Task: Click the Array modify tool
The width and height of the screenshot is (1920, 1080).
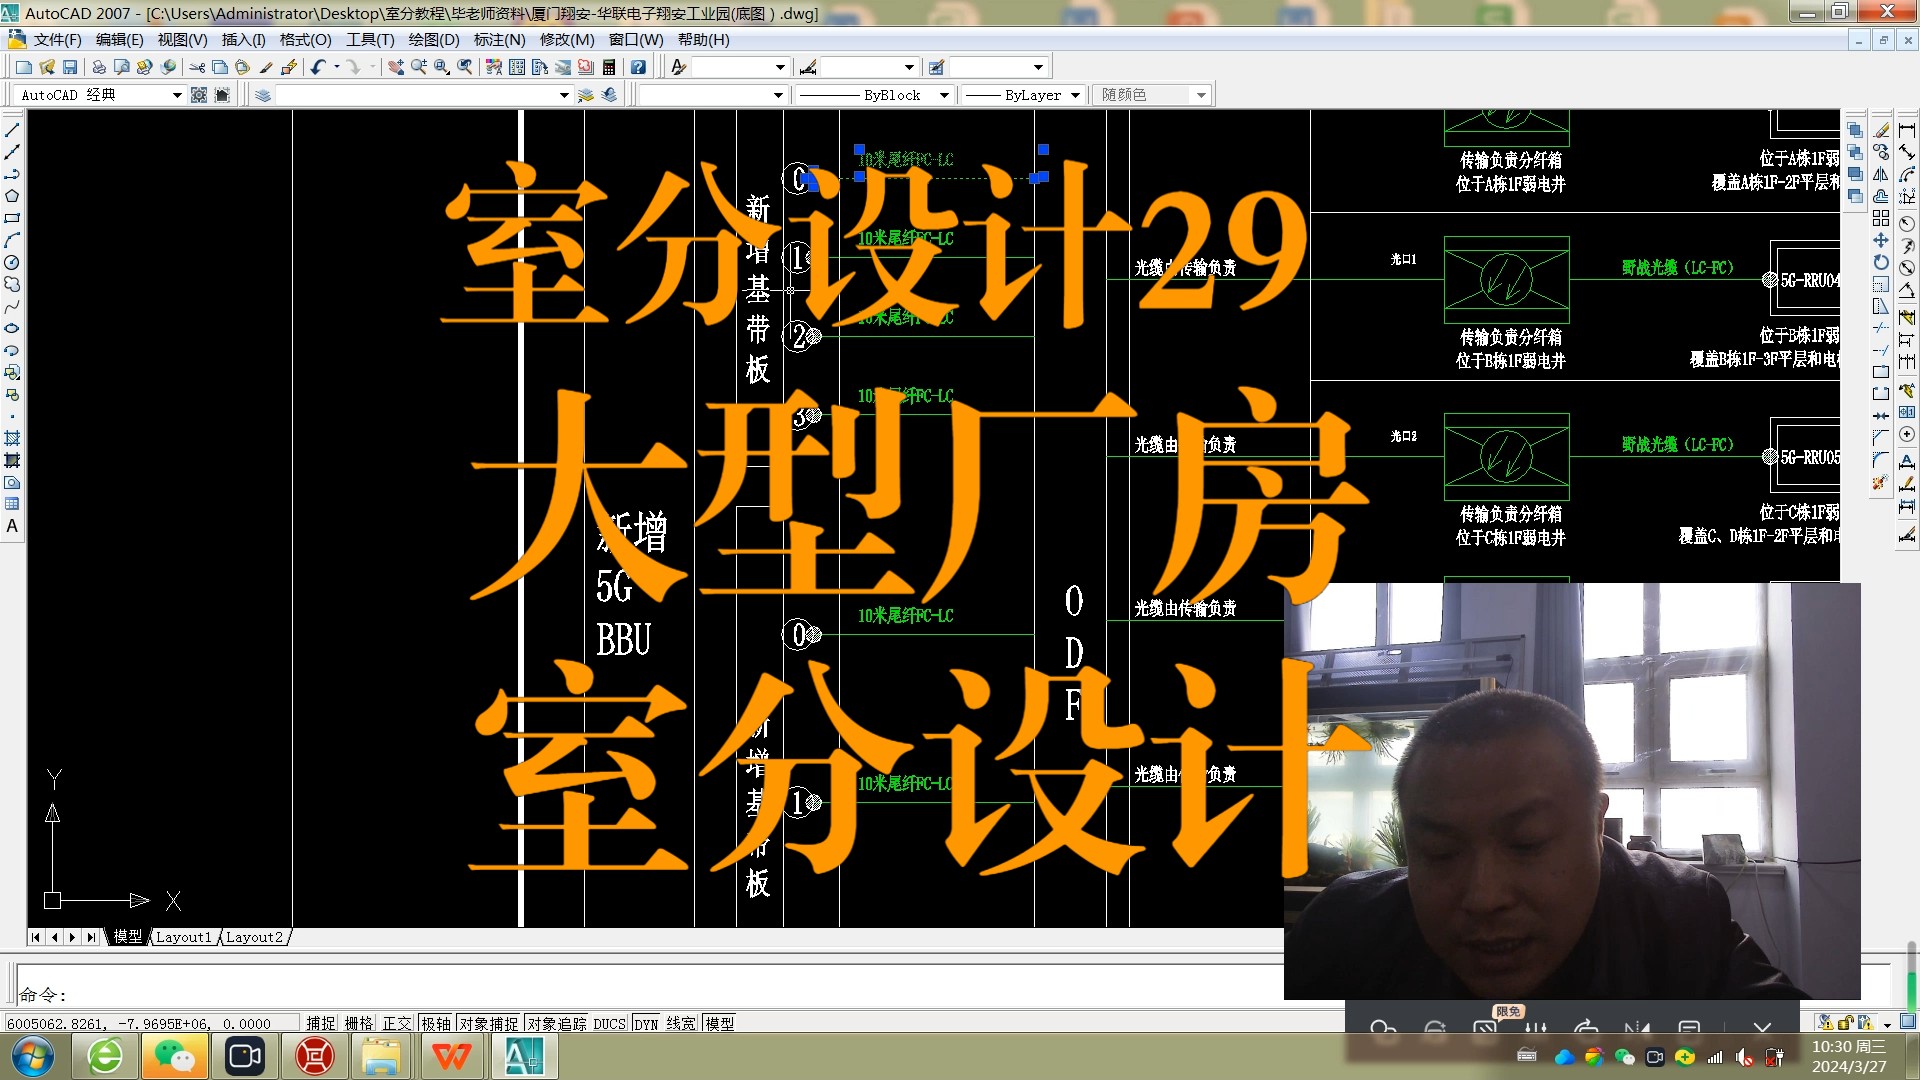Action: click(x=1881, y=218)
